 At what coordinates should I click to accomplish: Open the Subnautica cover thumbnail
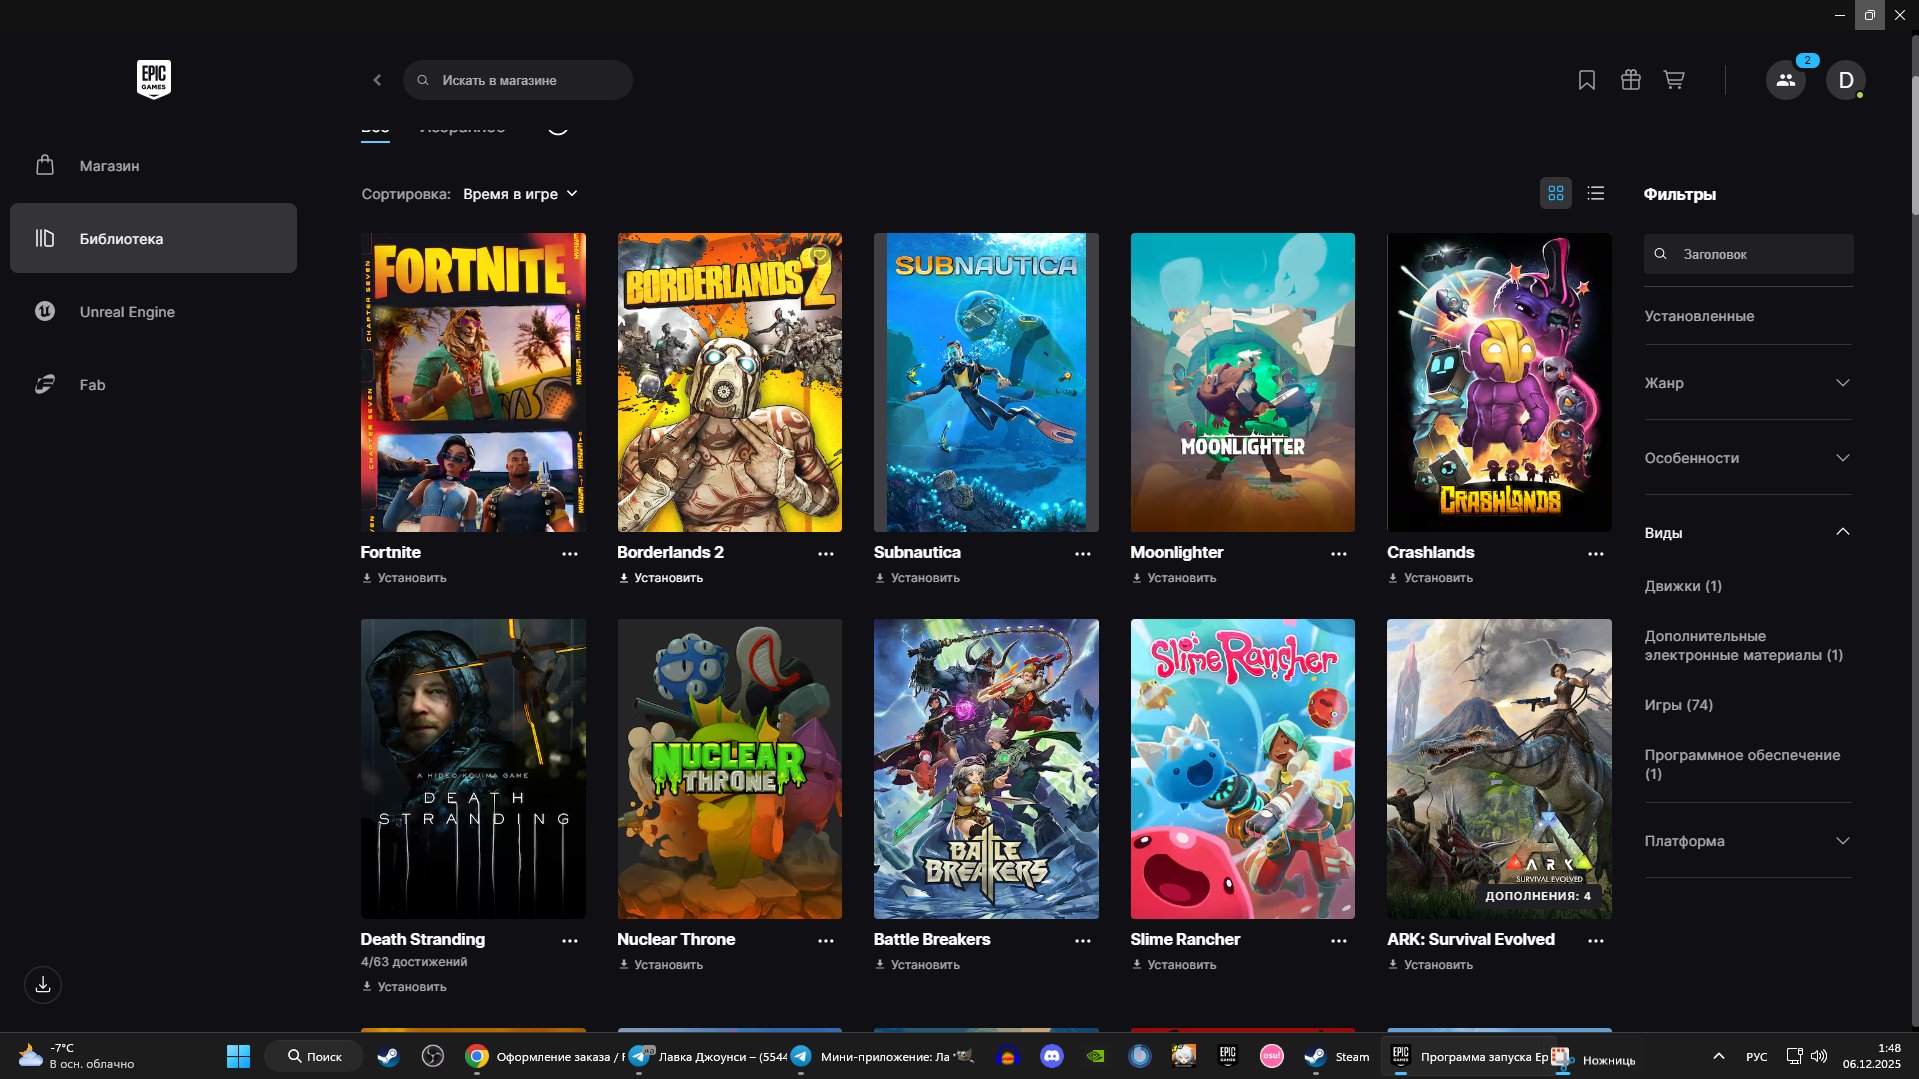[985, 382]
